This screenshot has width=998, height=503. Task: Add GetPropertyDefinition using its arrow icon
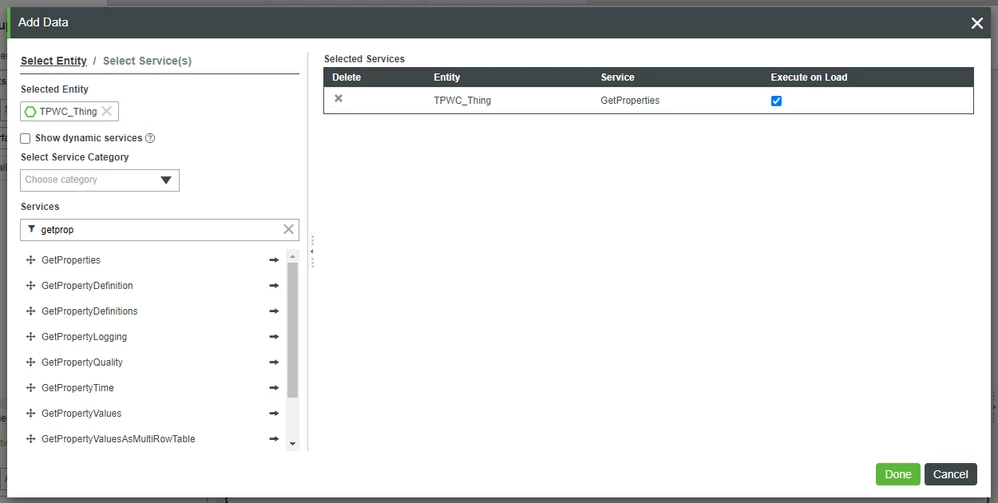click(x=274, y=285)
